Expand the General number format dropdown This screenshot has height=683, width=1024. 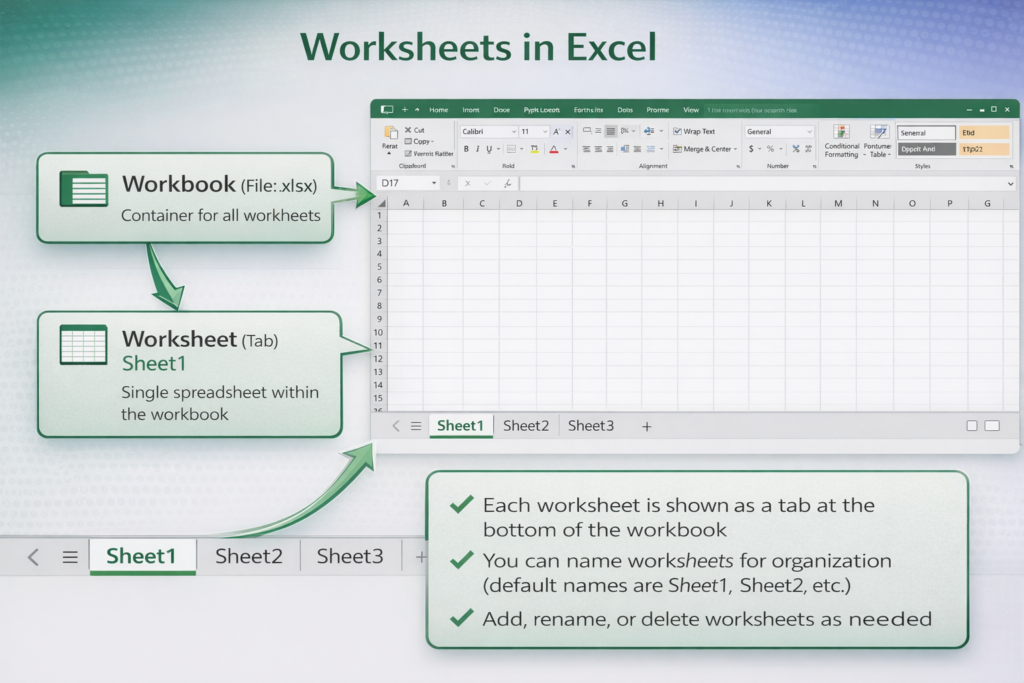click(808, 132)
